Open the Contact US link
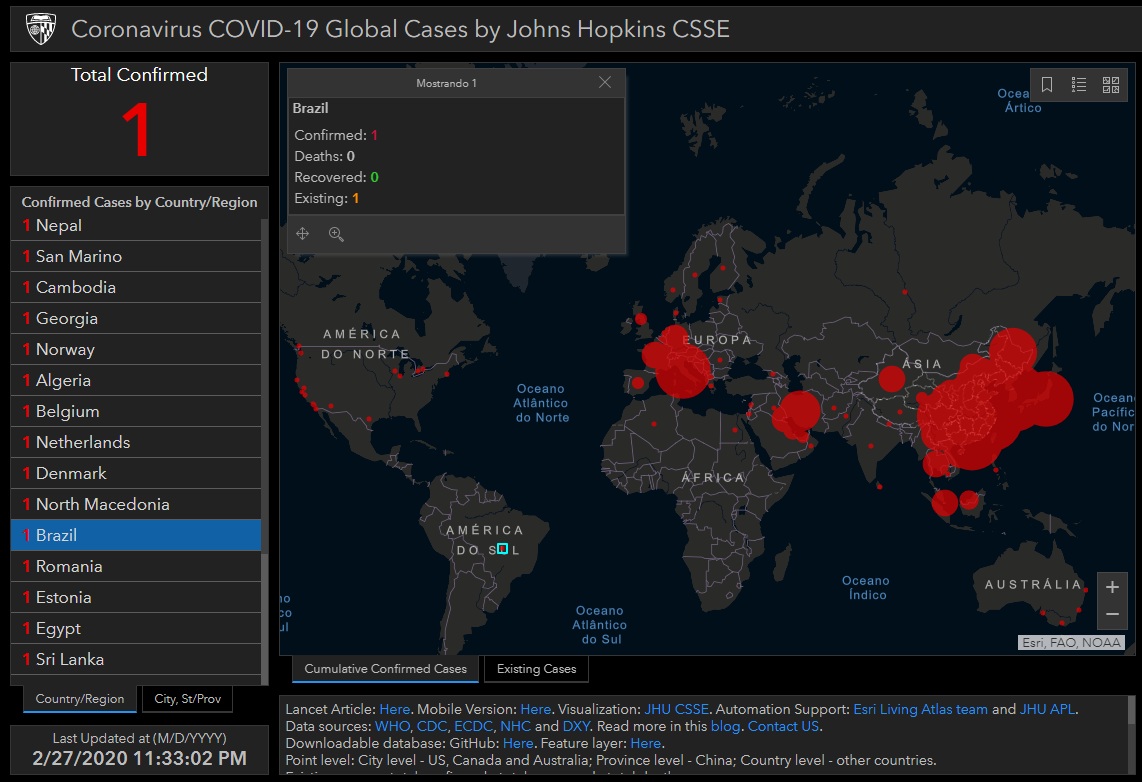This screenshot has height=782, width=1142. tap(783, 726)
